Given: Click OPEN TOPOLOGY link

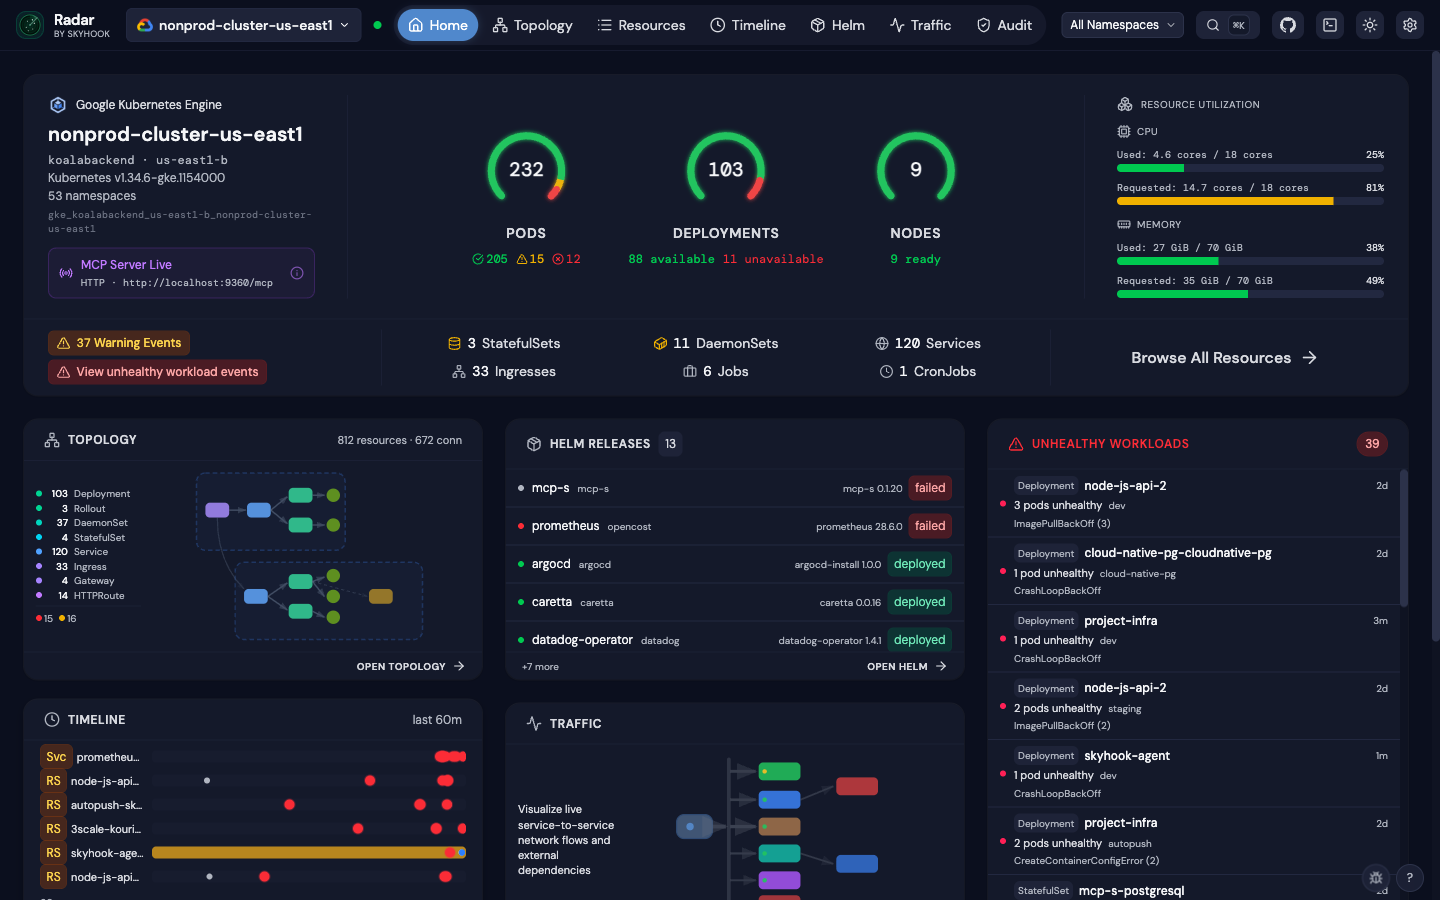Looking at the screenshot, I should [x=410, y=666].
